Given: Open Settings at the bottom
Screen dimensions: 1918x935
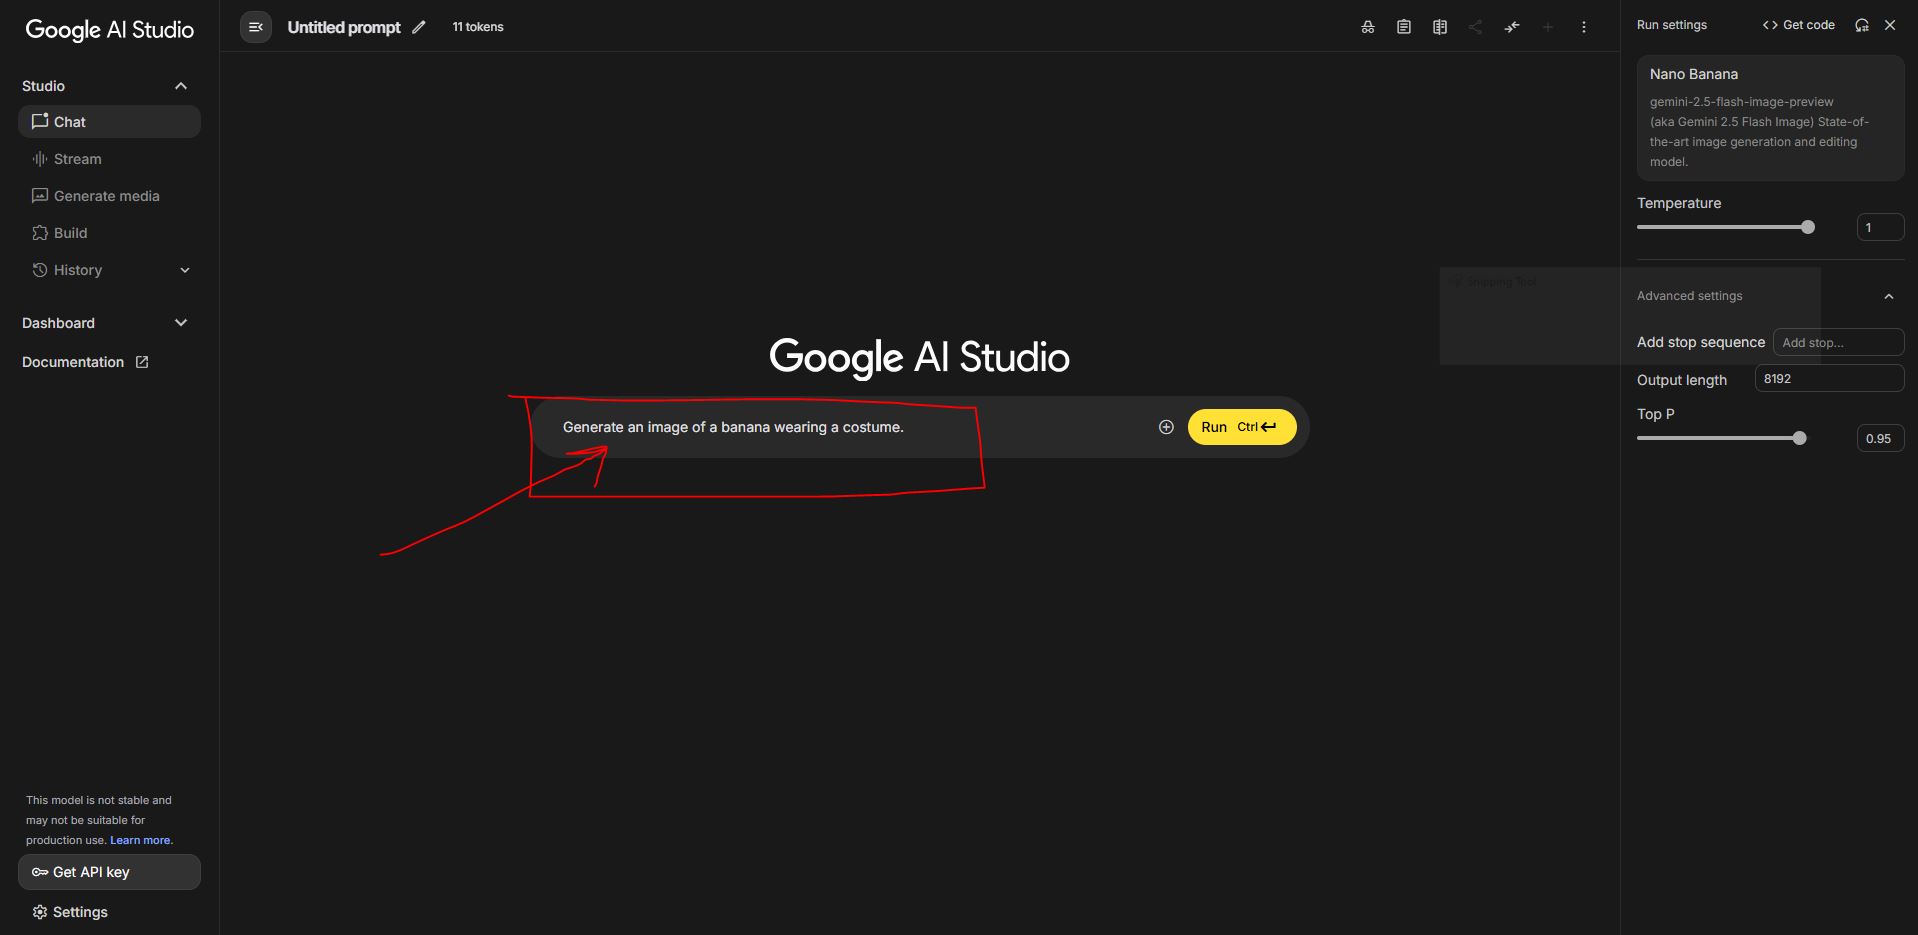Looking at the screenshot, I should [70, 911].
